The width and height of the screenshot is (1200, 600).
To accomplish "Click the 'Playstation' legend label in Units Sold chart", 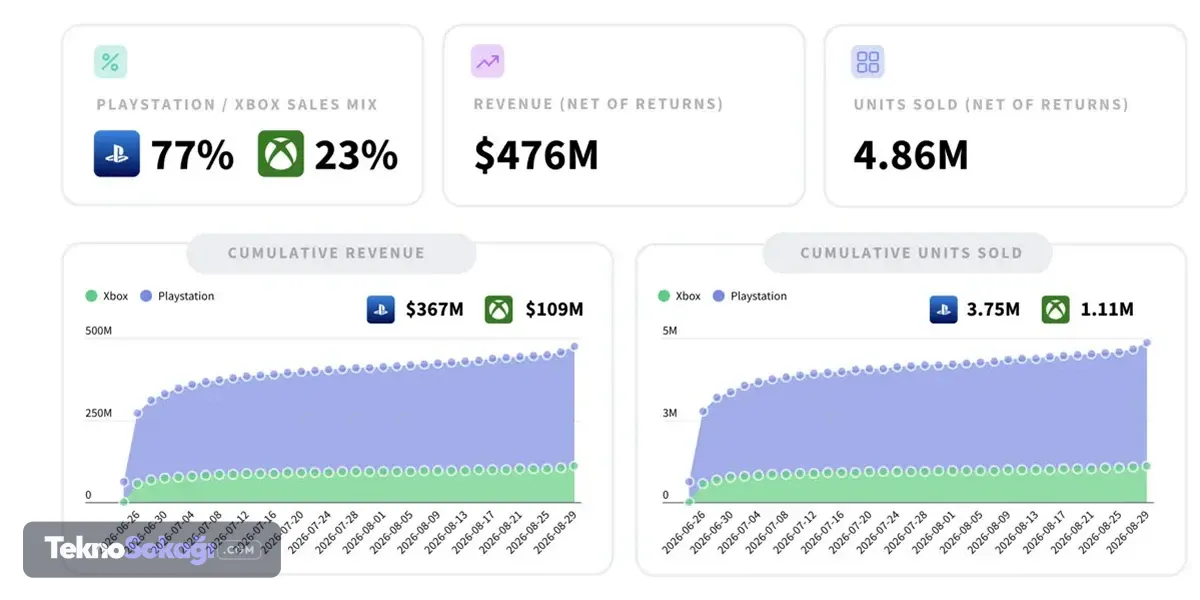I will point(758,296).
